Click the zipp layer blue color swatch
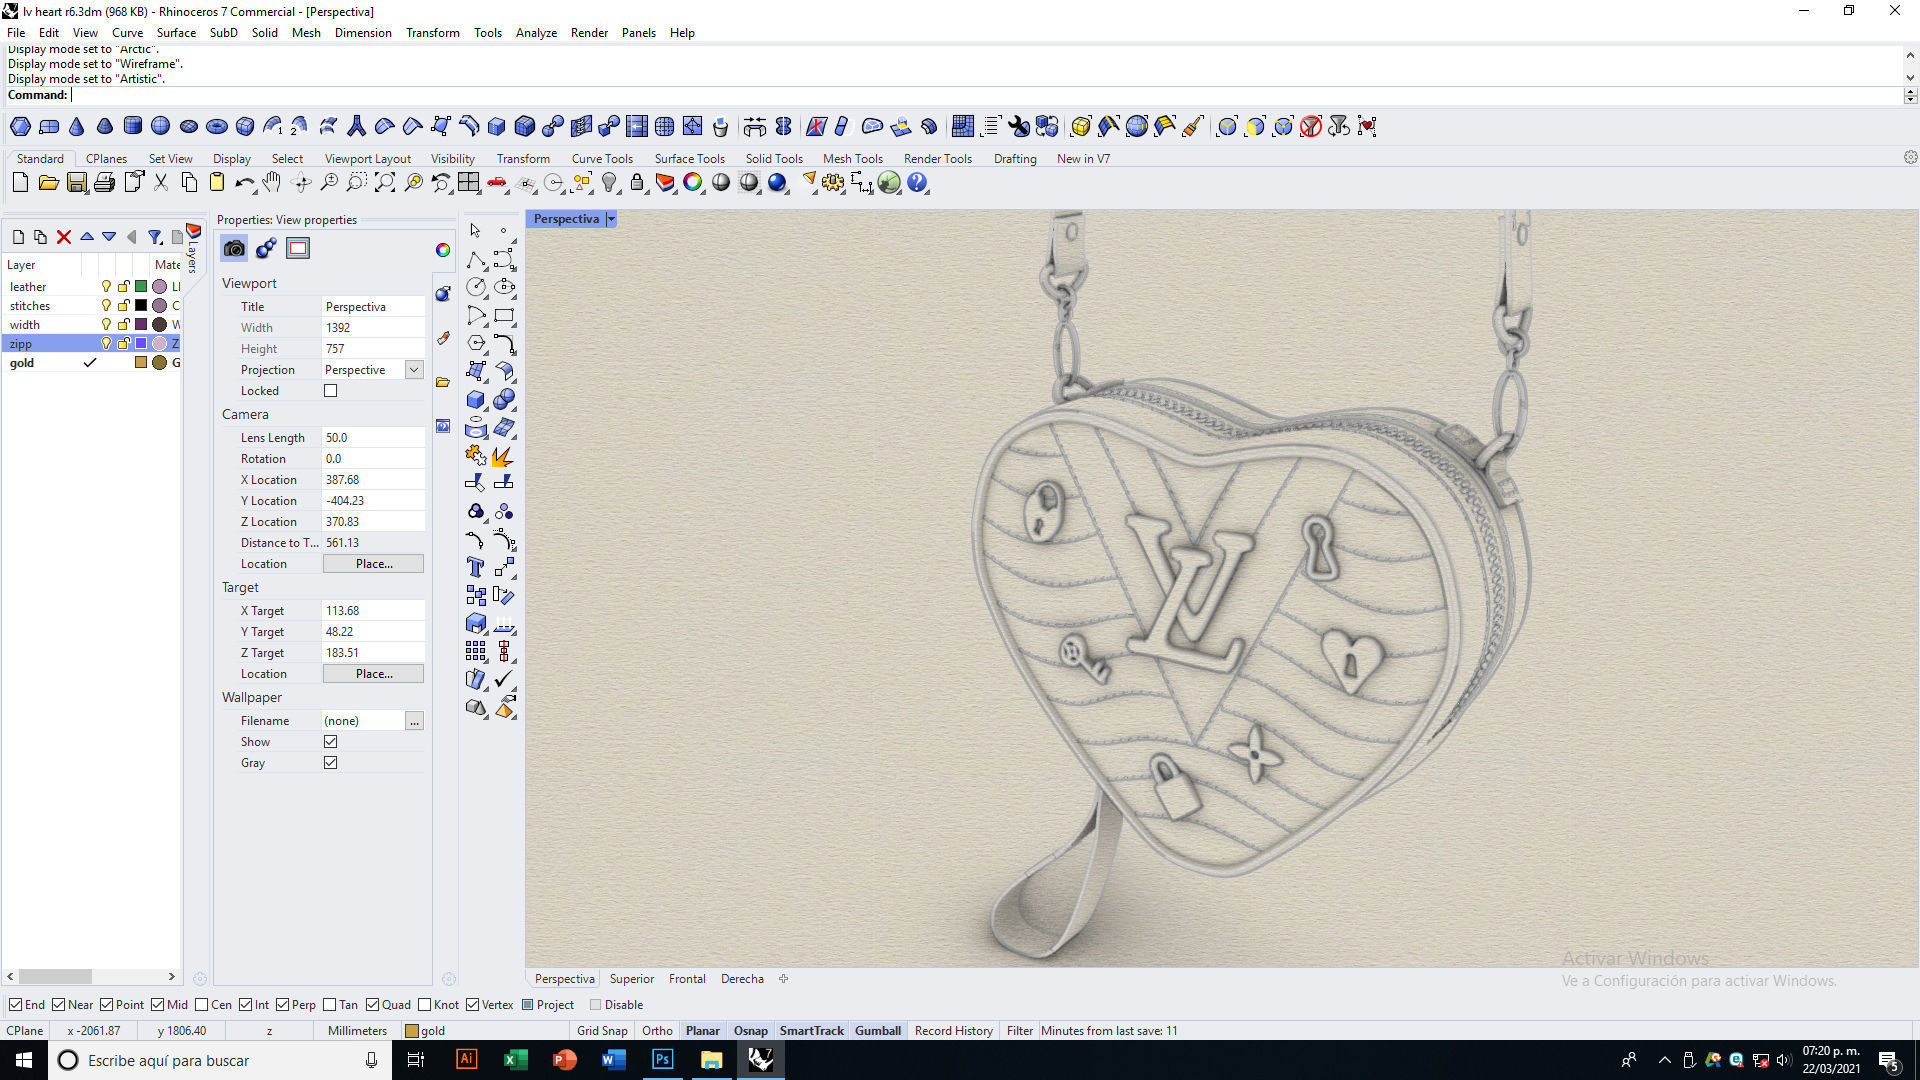Screen dimensions: 1920x1080 tap(141, 344)
